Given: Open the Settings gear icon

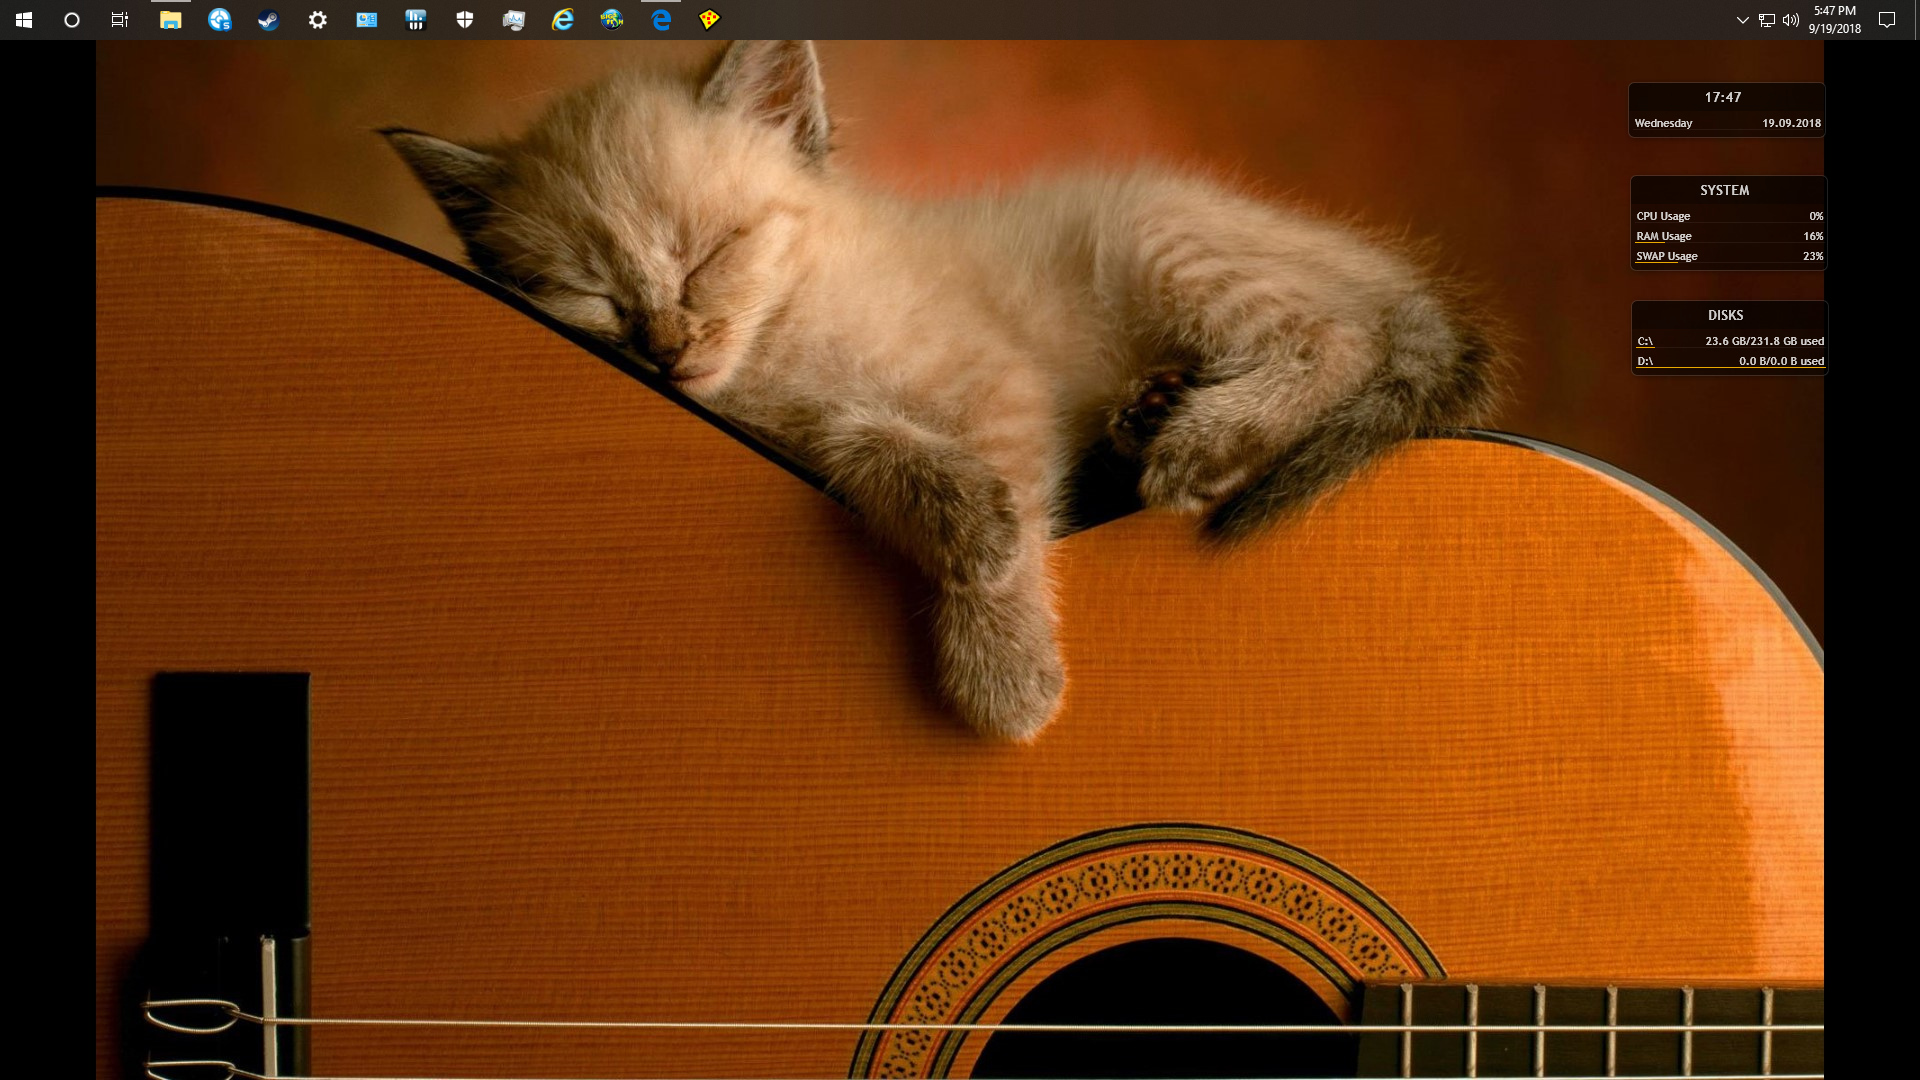Looking at the screenshot, I should tap(317, 20).
